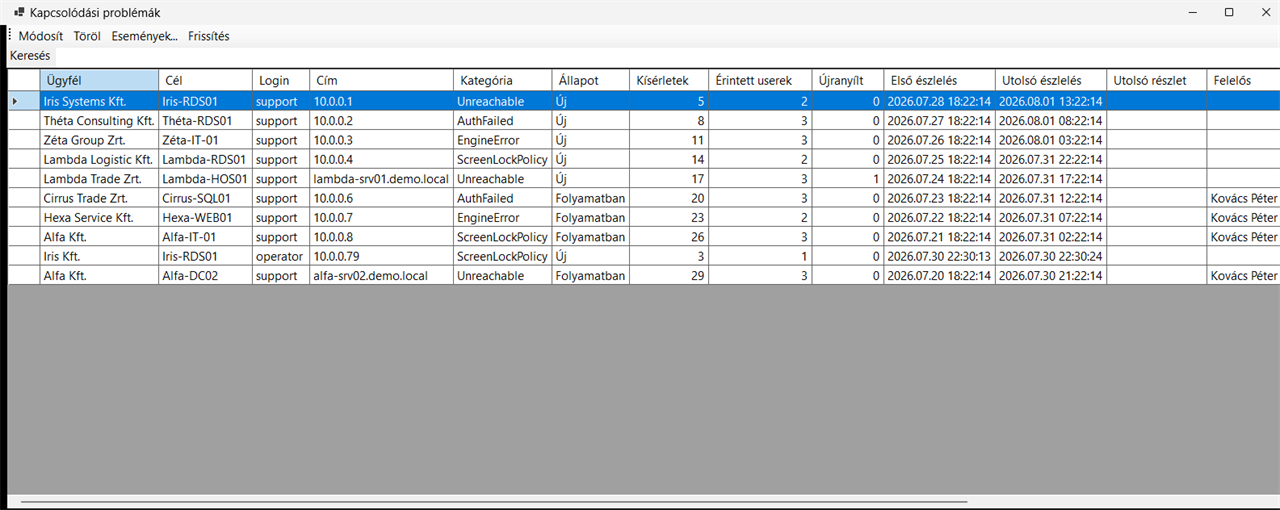Select the row header of Théta Consulting Kft.
This screenshot has width=1280, height=510.
pyautogui.click(x=24, y=120)
